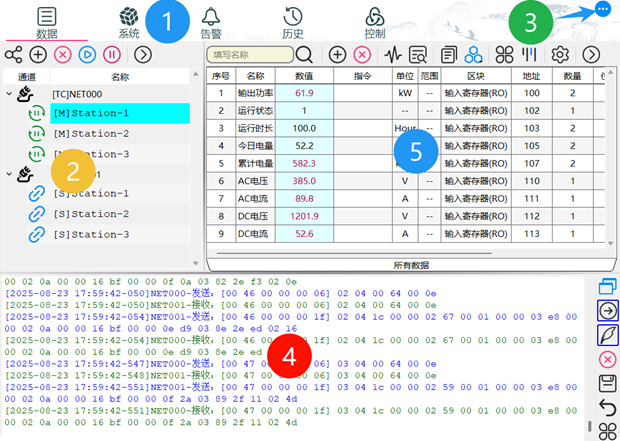Image resolution: width=620 pixels, height=441 pixels.
Task: Open the 控制 control tab
Action: click(x=374, y=23)
